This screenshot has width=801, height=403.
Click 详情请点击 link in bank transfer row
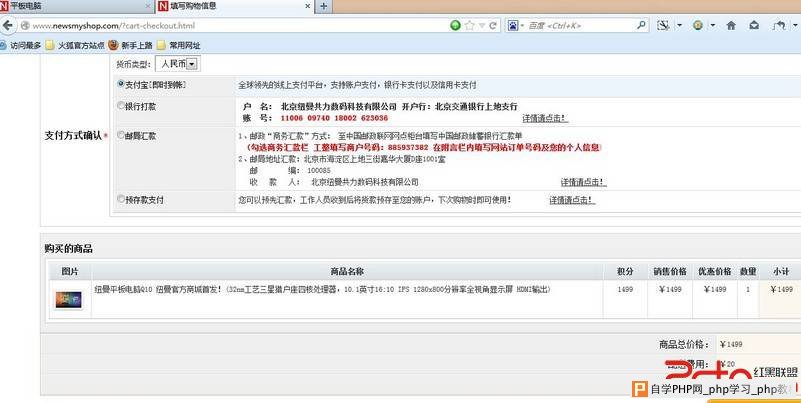point(545,118)
